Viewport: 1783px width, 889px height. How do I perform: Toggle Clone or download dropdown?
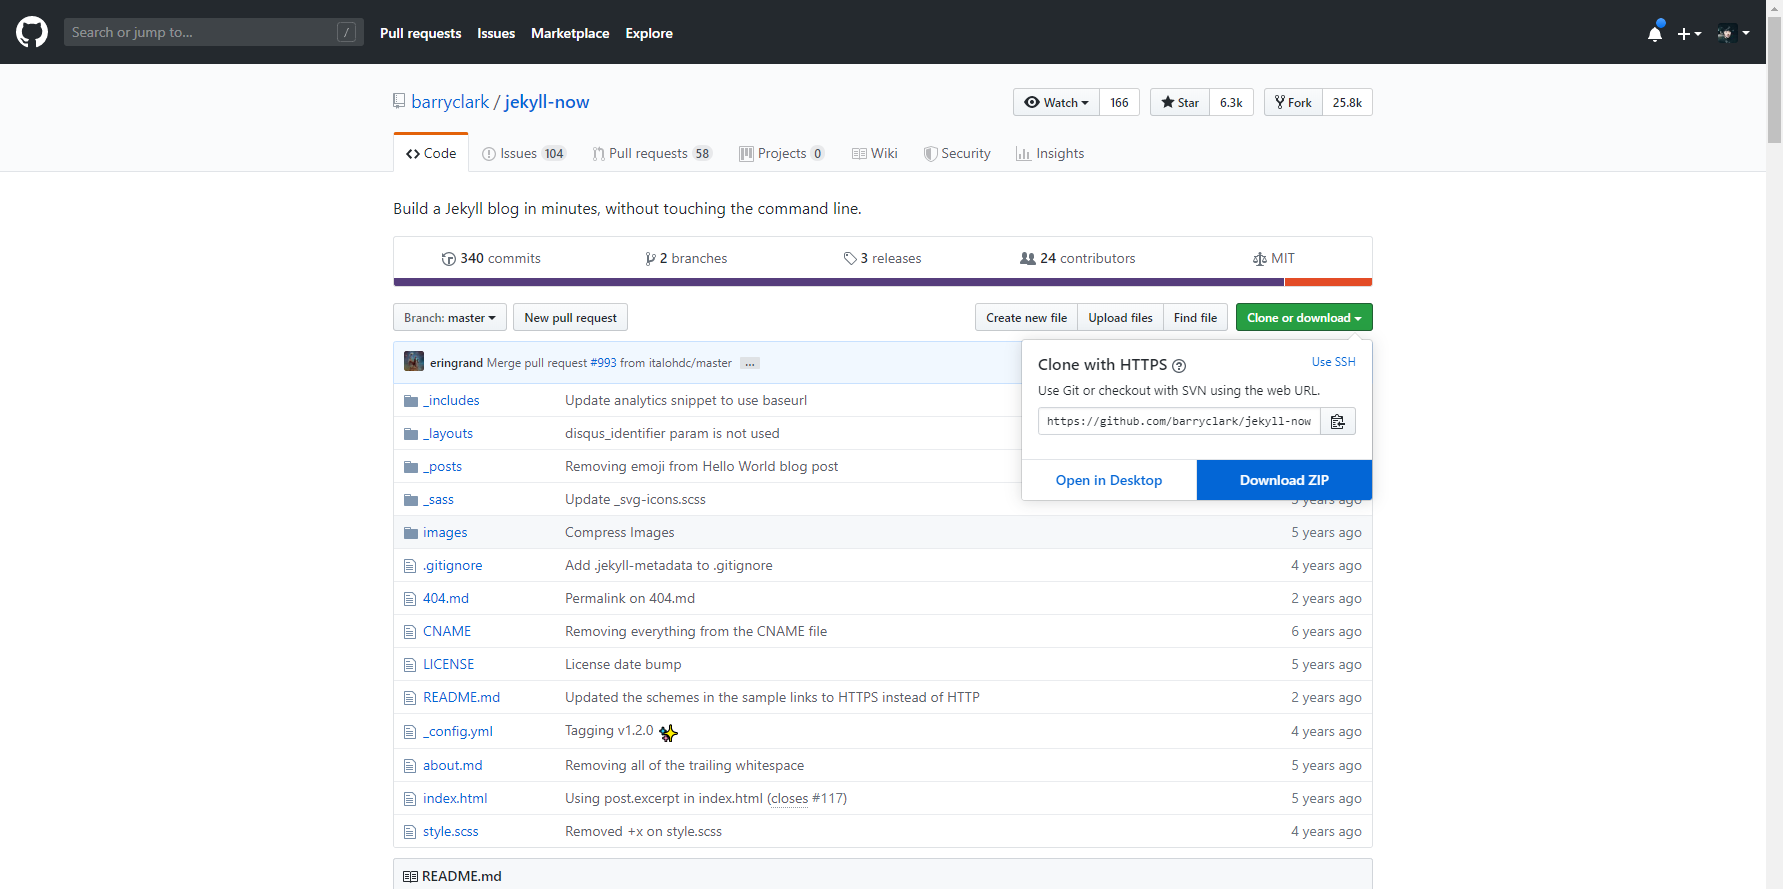pyautogui.click(x=1304, y=317)
